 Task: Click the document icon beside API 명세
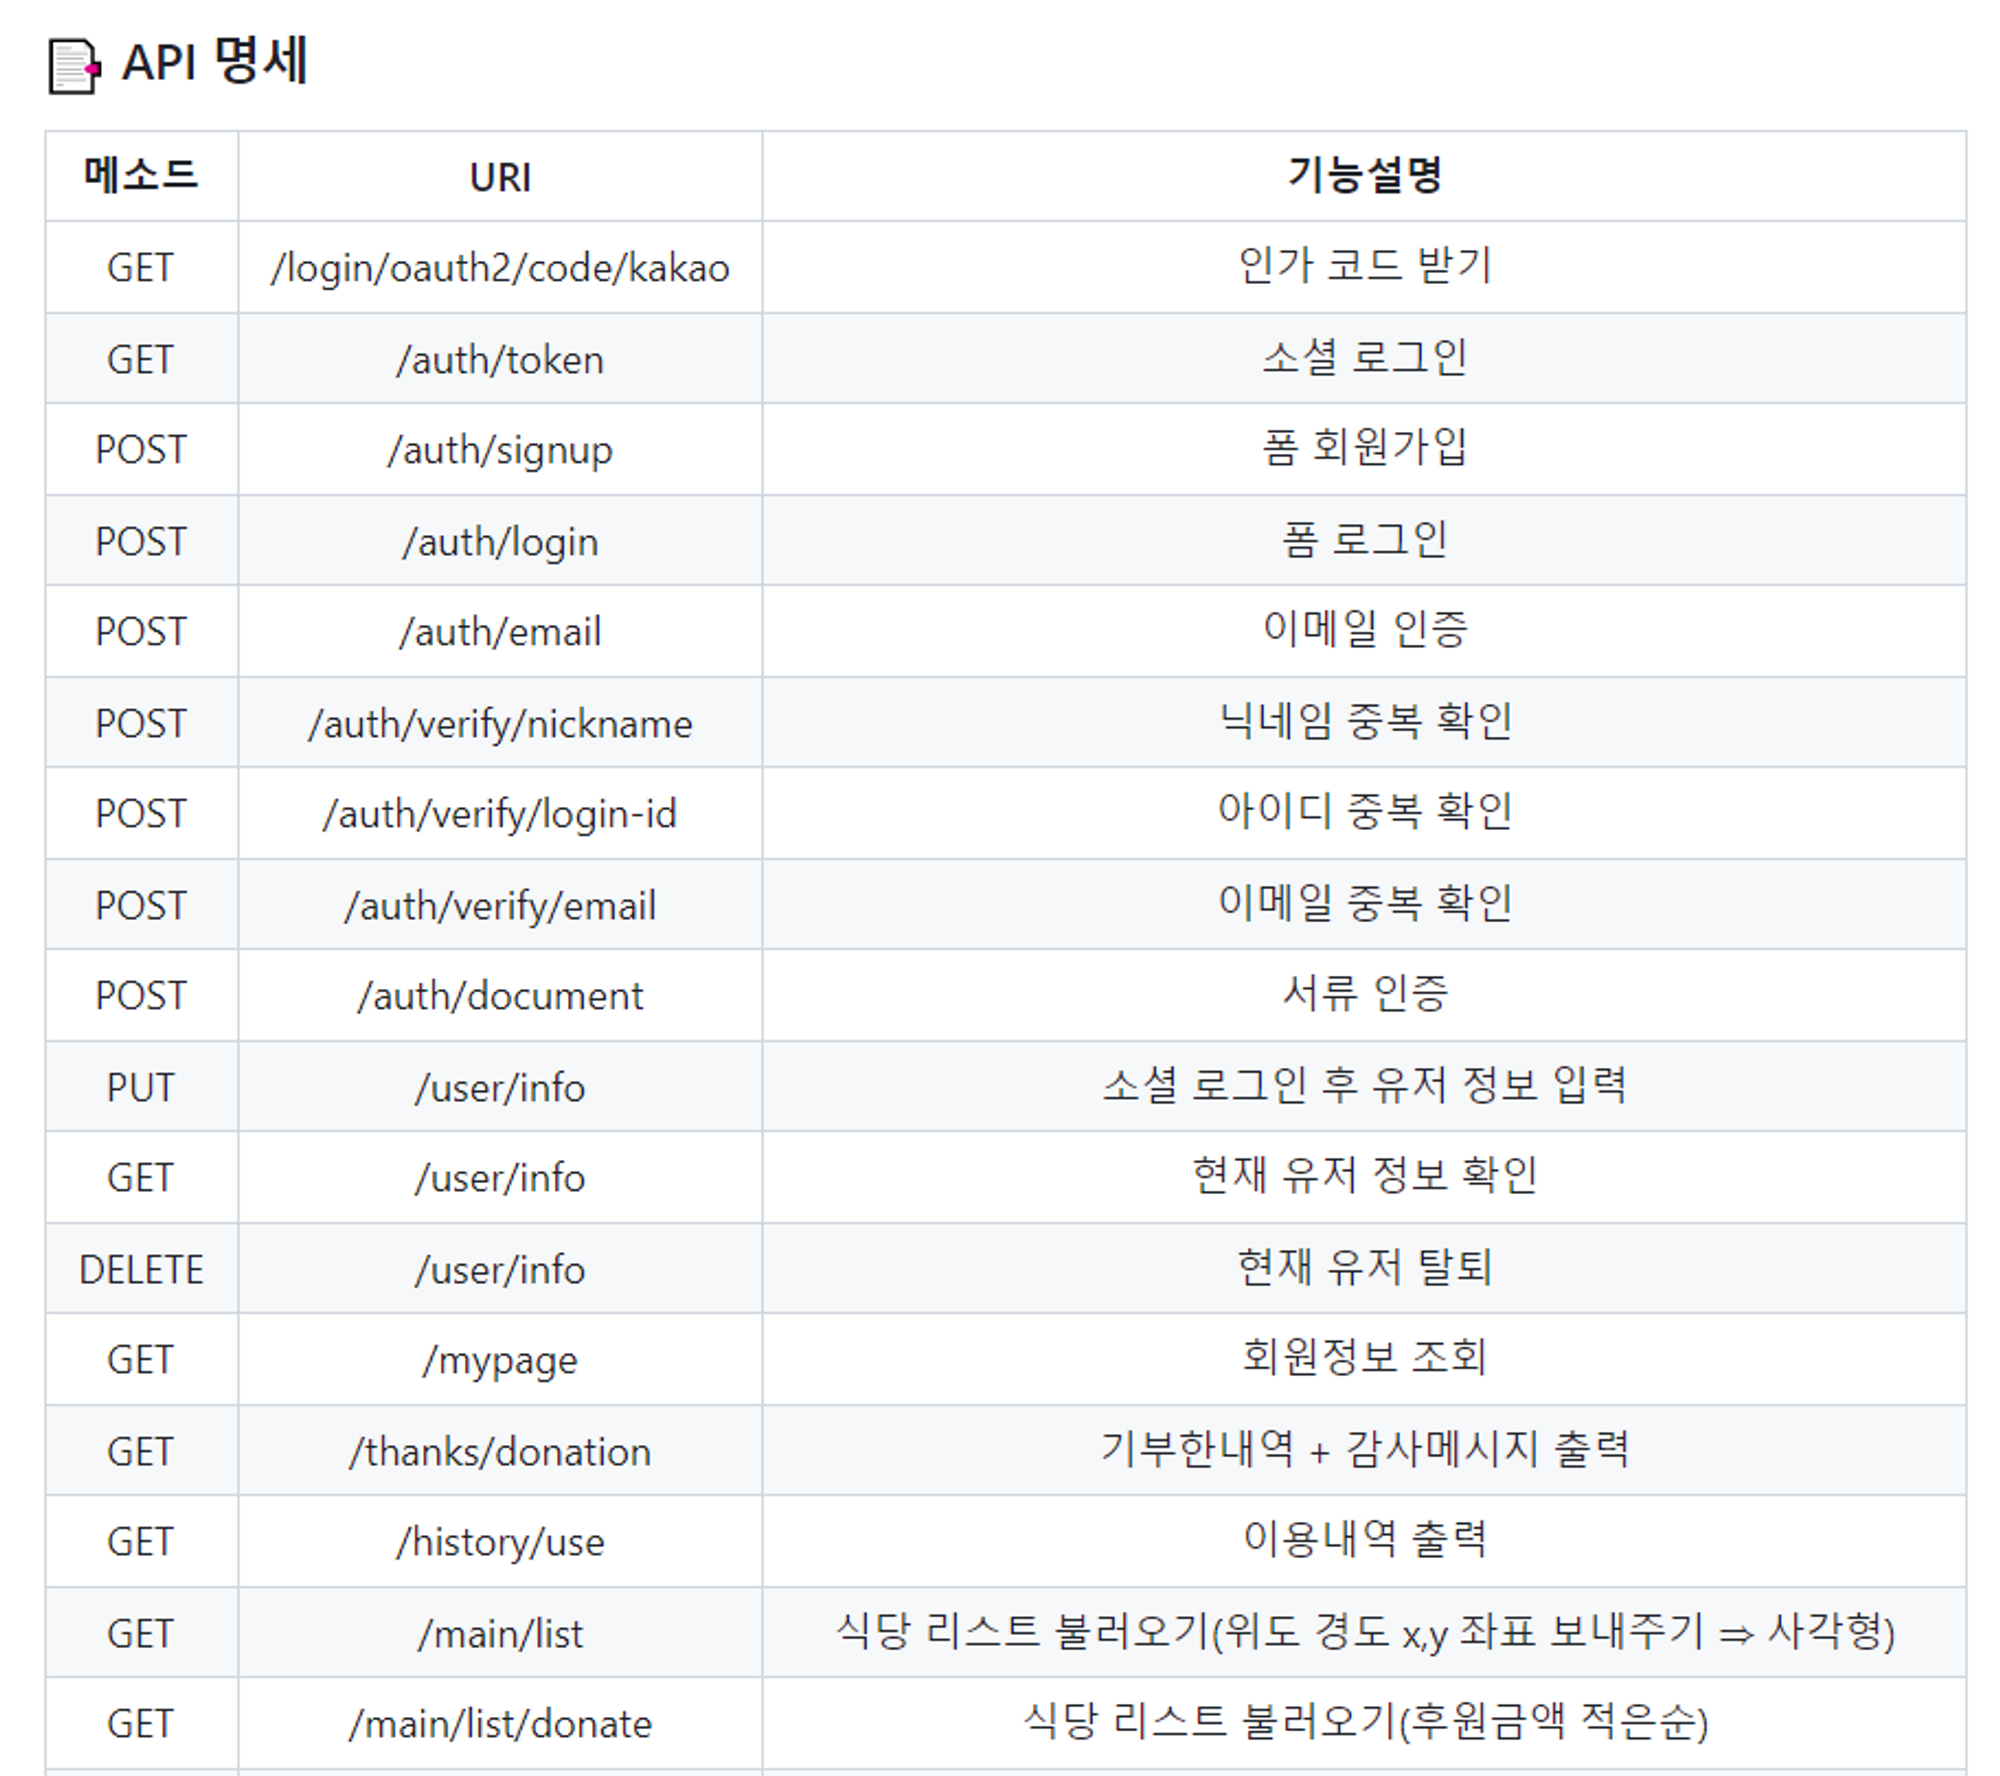70,66
